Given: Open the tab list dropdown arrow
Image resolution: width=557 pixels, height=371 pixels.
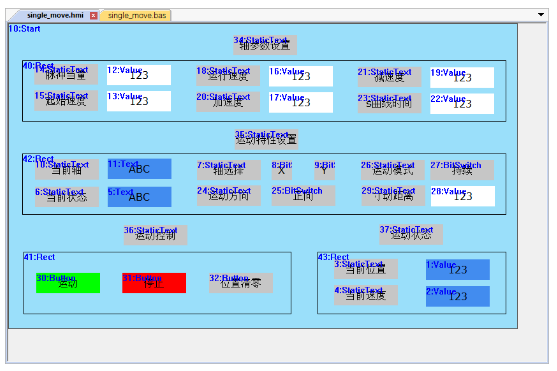Looking at the screenshot, I should [x=541, y=15].
